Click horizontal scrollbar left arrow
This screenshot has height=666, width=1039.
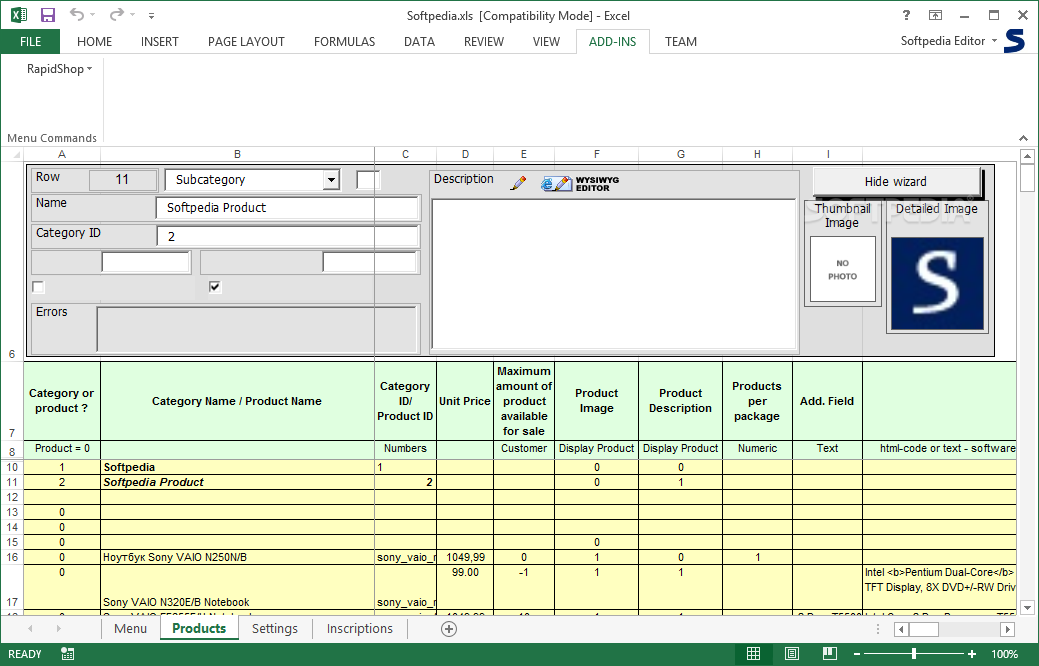tap(901, 629)
